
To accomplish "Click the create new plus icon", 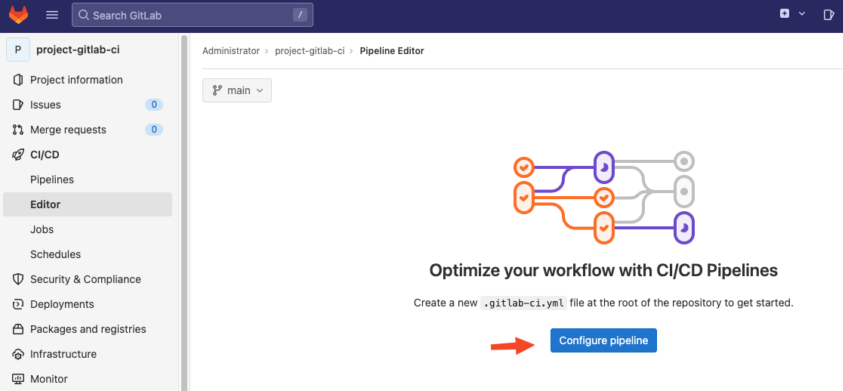I will coord(785,14).
